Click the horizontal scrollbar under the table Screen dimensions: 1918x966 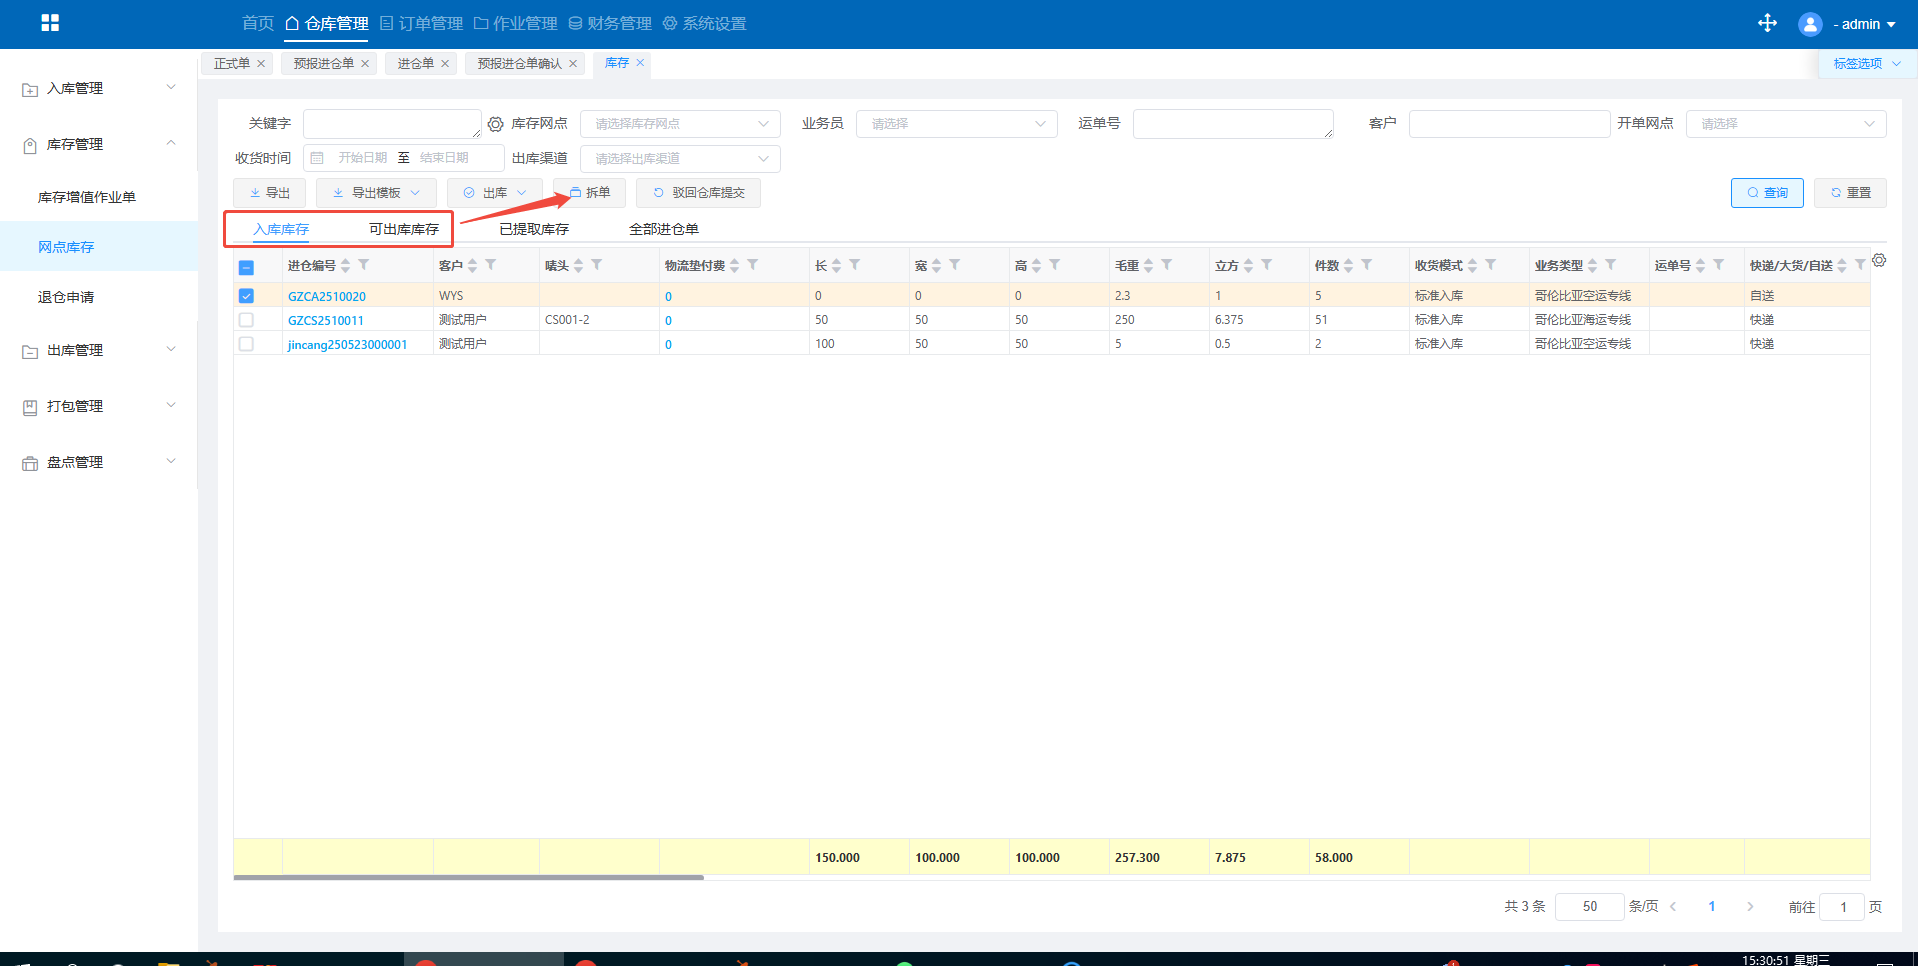[468, 877]
